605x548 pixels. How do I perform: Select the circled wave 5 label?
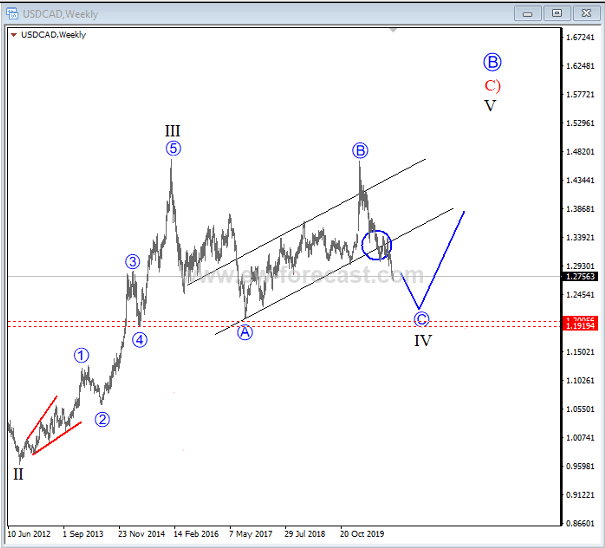pos(173,149)
